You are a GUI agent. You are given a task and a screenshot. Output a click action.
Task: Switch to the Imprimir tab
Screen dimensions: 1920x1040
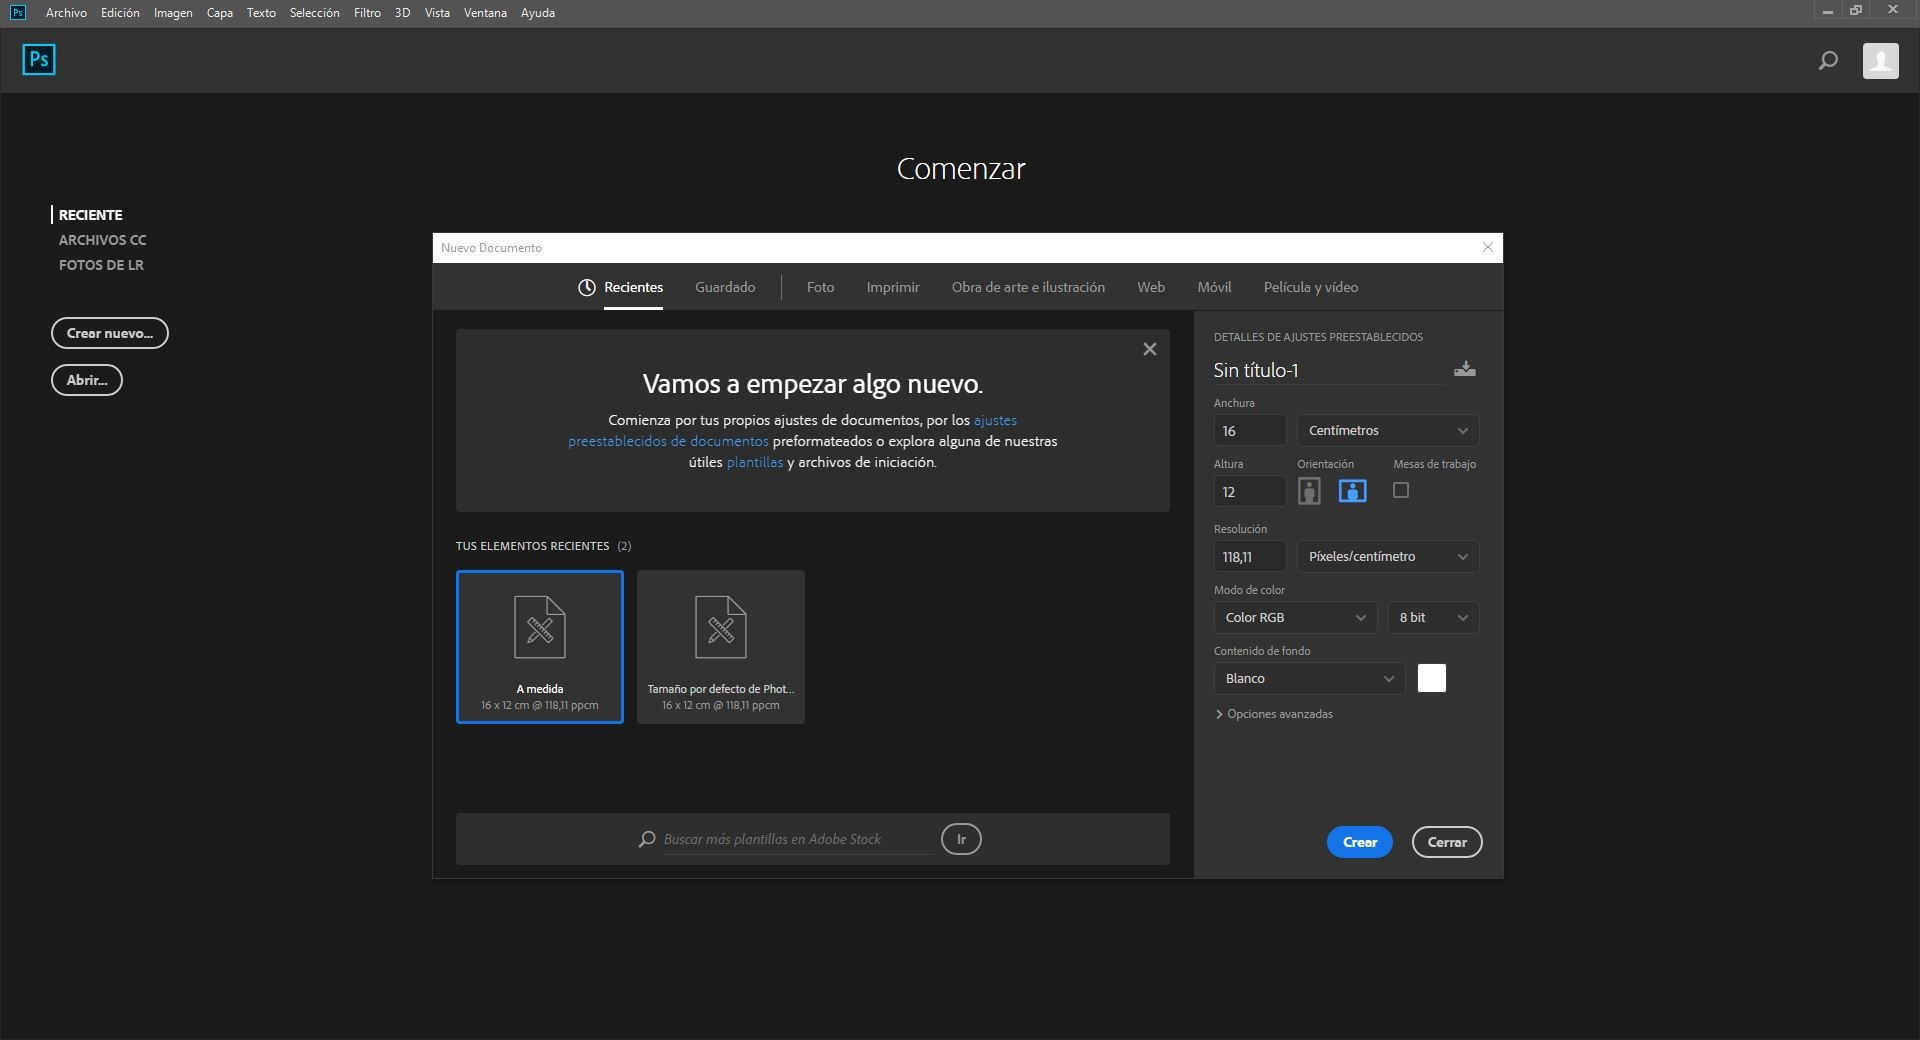click(893, 288)
